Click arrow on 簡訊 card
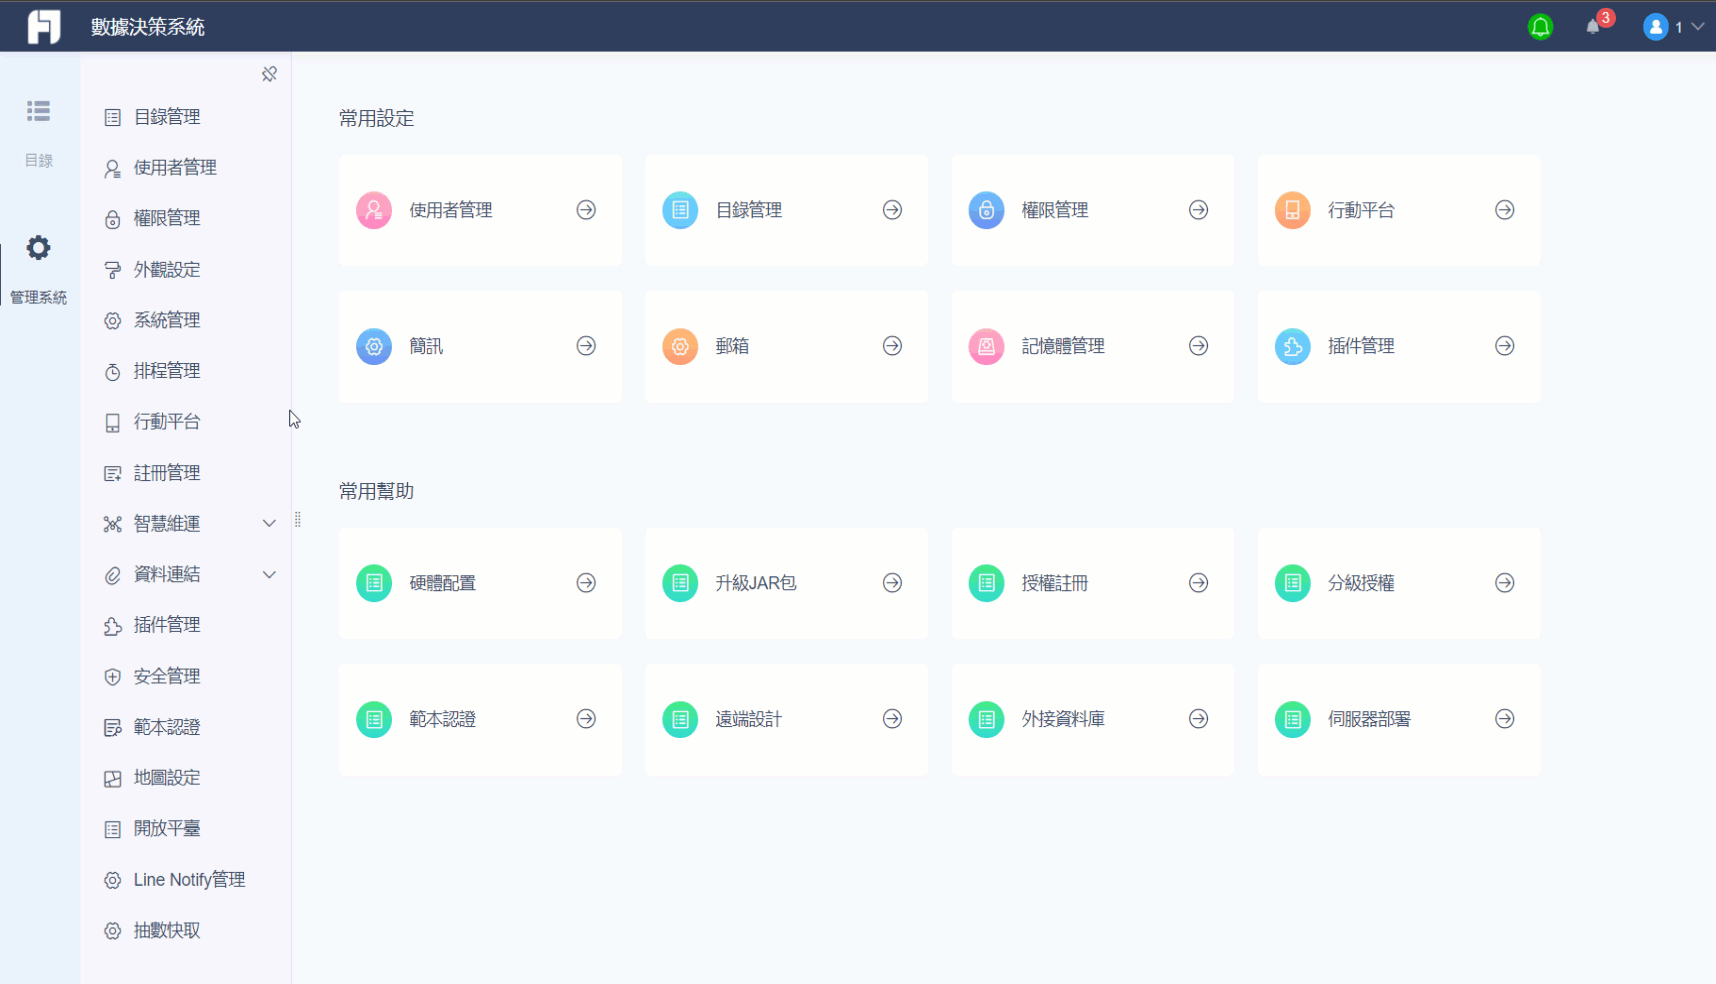 point(587,346)
